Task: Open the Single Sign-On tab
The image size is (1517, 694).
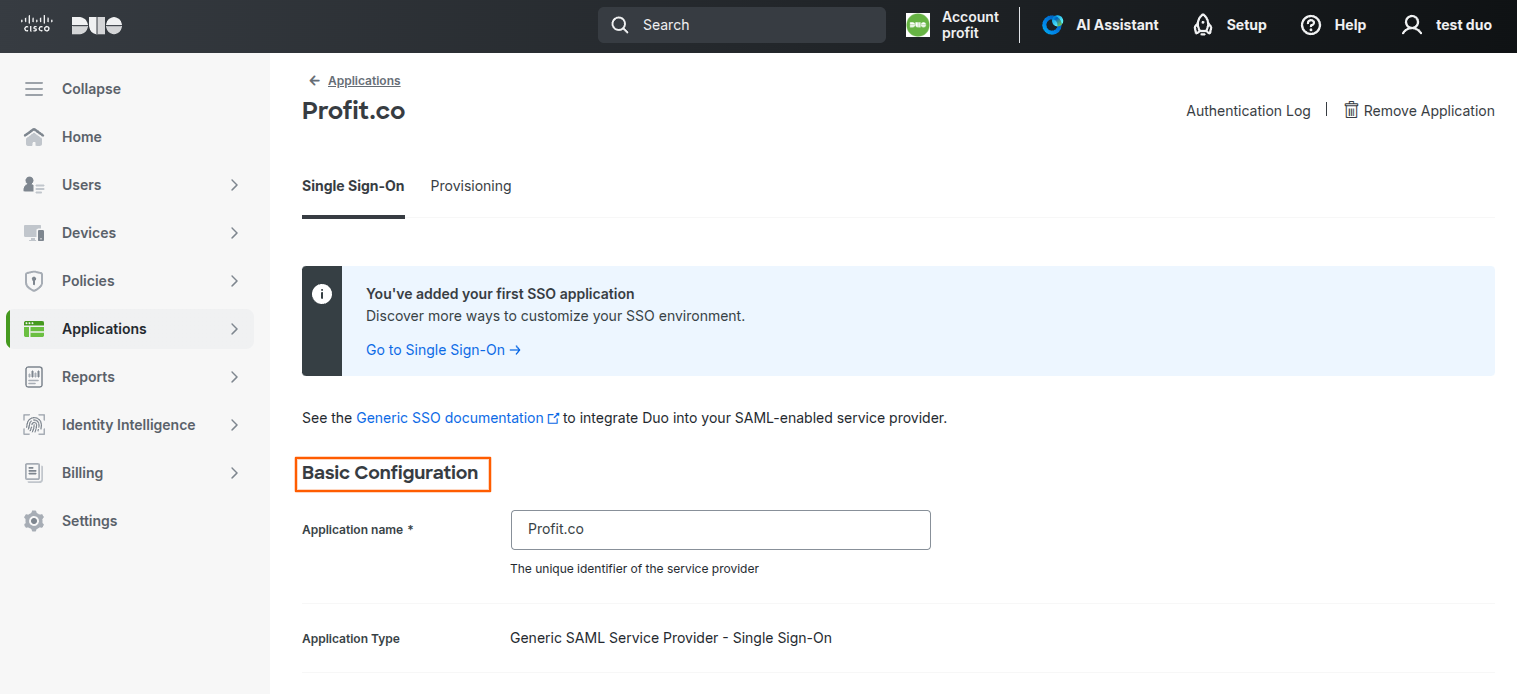Action: 353,186
